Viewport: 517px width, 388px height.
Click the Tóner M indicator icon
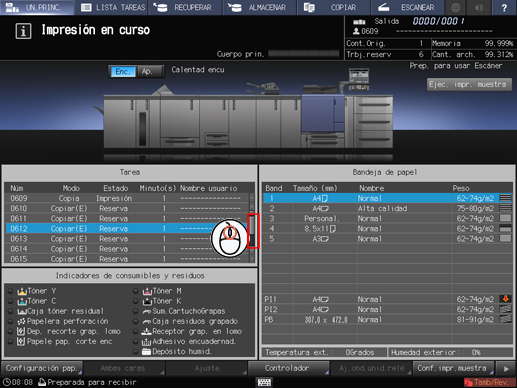pos(147,291)
